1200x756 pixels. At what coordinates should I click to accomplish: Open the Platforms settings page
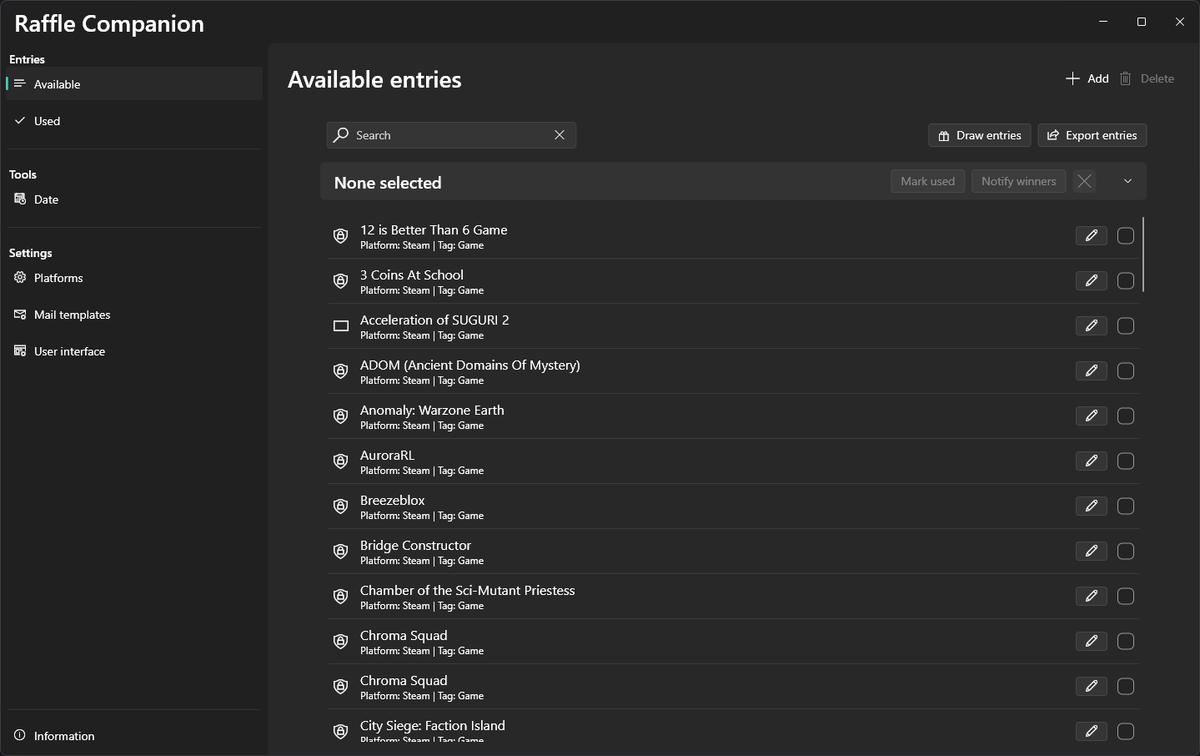pyautogui.click(x=58, y=278)
